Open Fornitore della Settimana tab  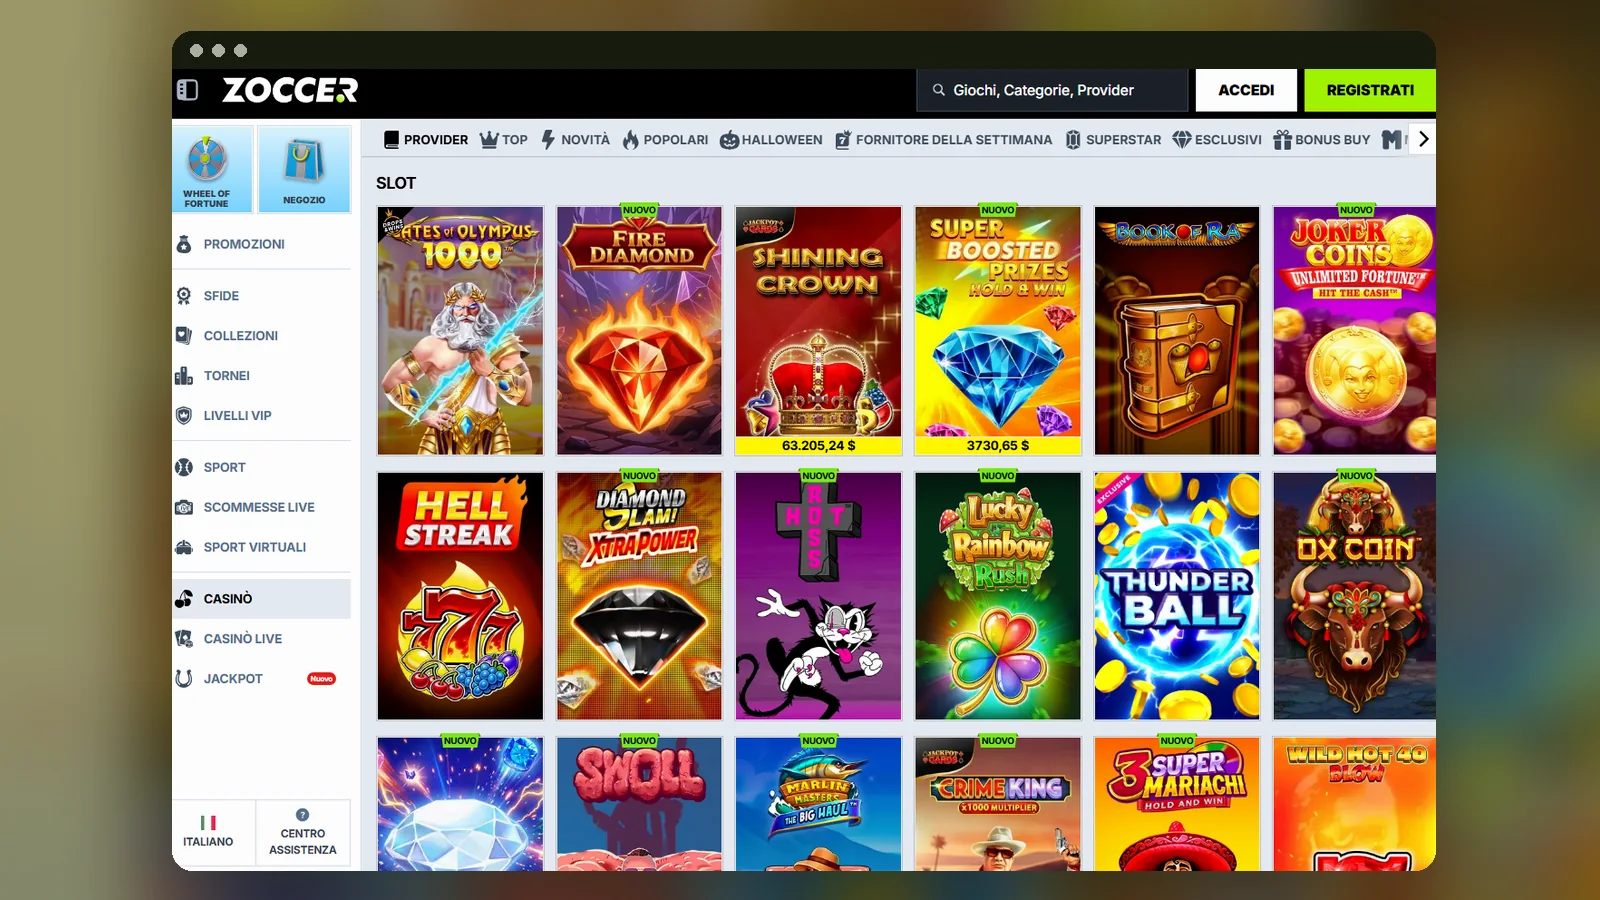click(943, 140)
